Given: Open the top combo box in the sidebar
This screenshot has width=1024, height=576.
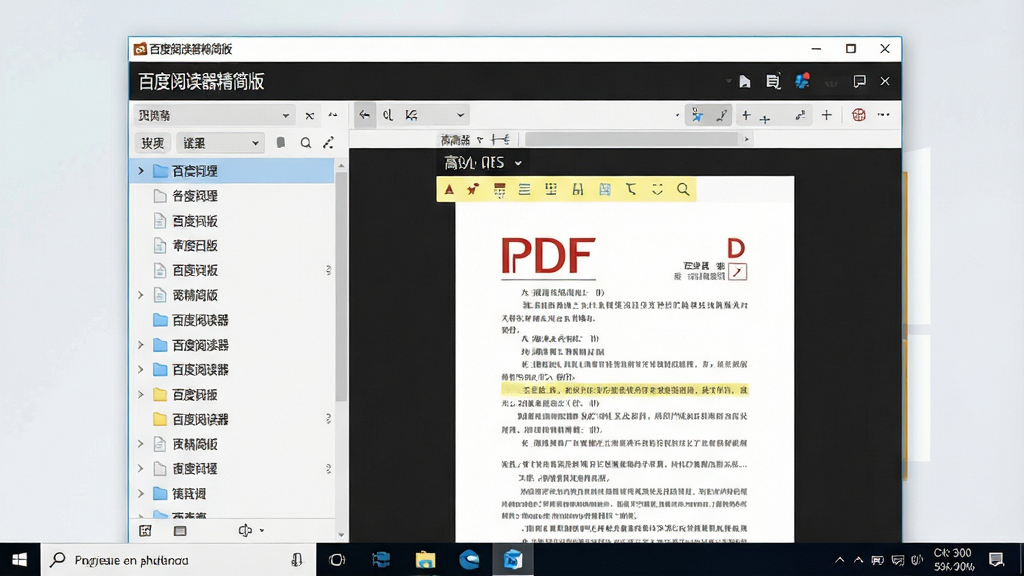Looking at the screenshot, I should tap(214, 116).
